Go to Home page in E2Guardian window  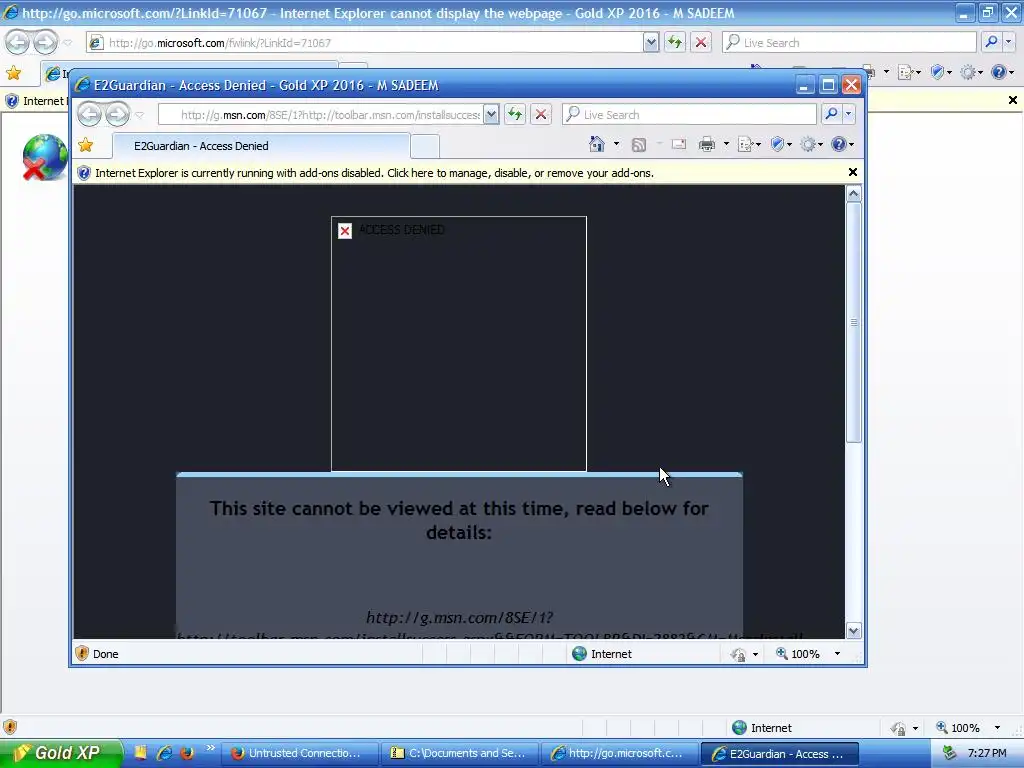(x=596, y=144)
